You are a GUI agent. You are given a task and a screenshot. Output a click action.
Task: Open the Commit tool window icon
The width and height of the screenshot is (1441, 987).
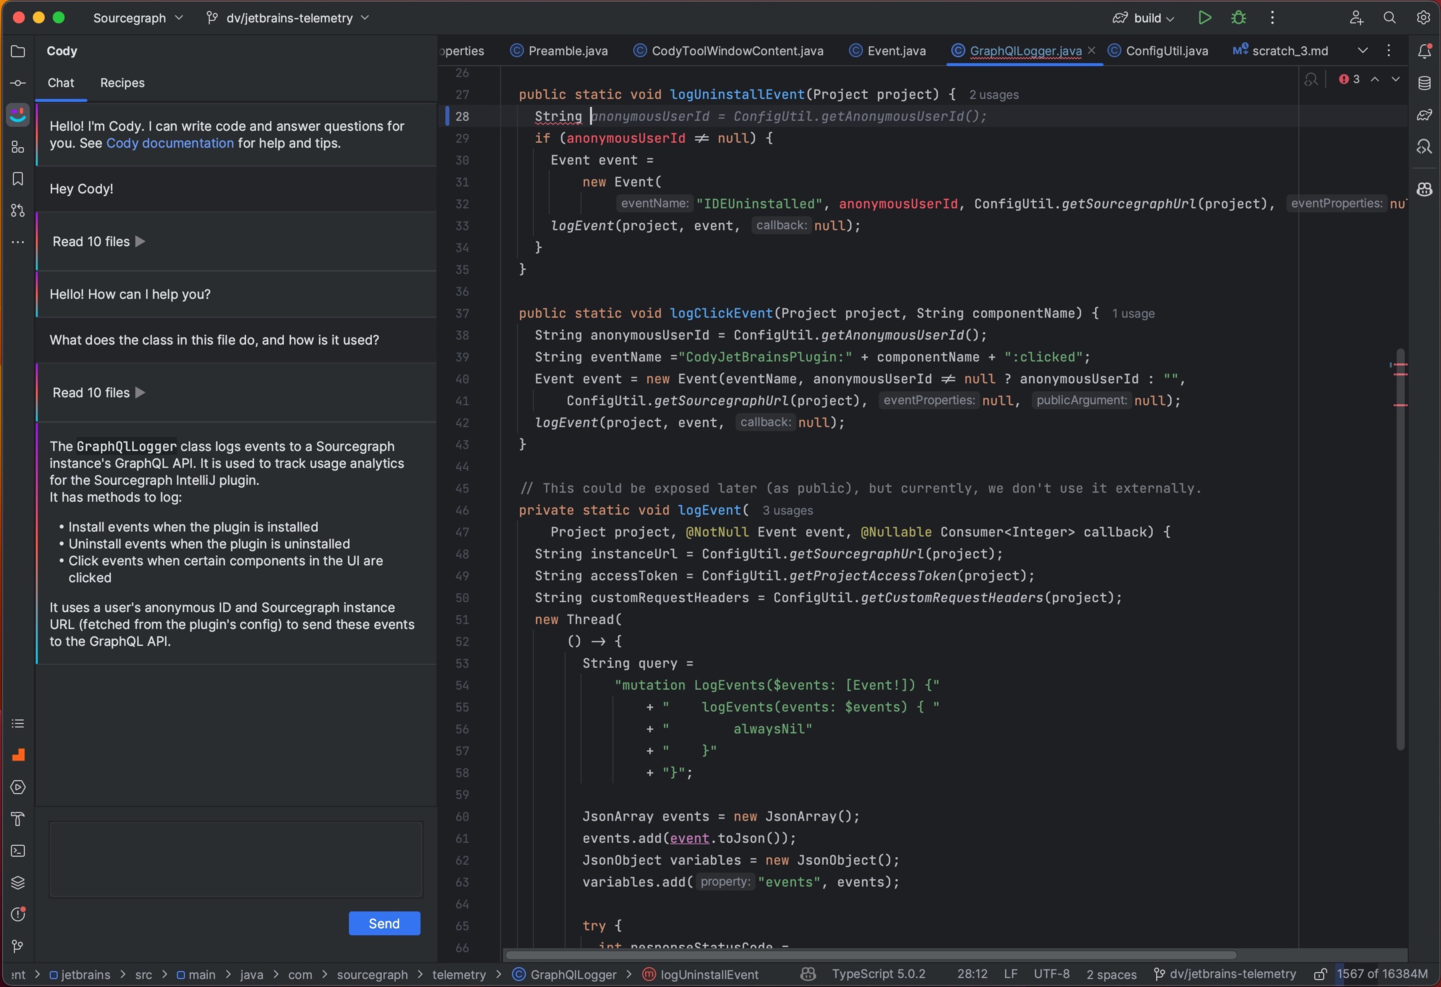coord(17,83)
